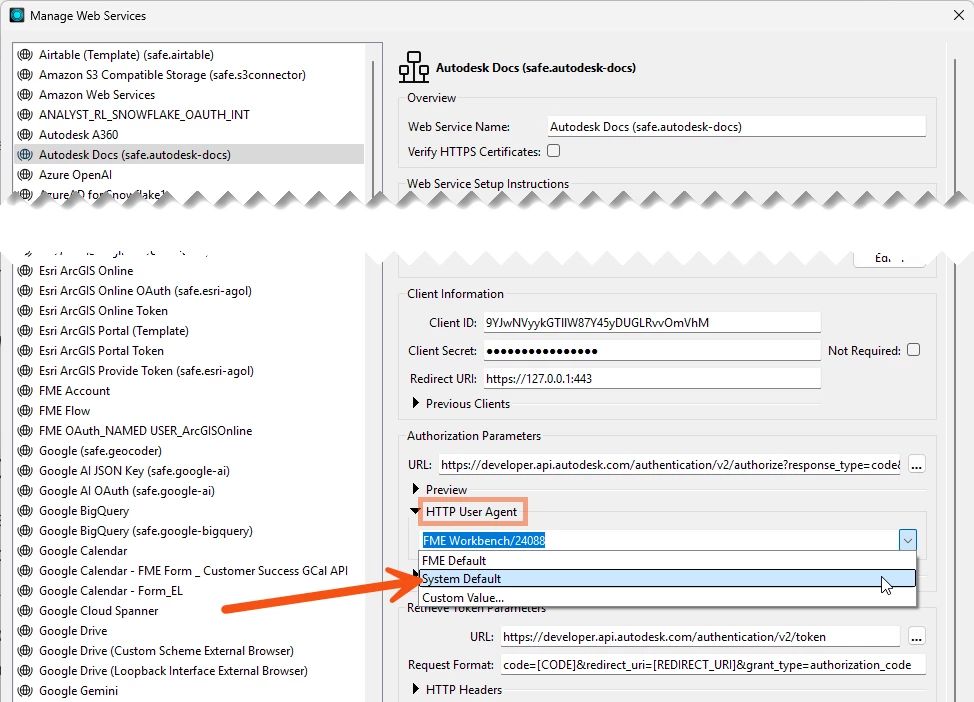Click the Retrieve Token URL field
Viewport: 974px width, 702px height.
click(x=701, y=637)
